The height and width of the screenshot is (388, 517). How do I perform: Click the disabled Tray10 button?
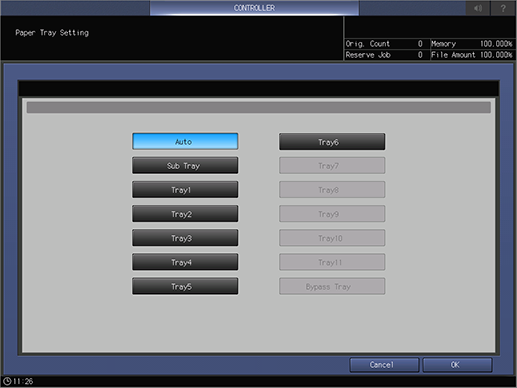click(332, 238)
